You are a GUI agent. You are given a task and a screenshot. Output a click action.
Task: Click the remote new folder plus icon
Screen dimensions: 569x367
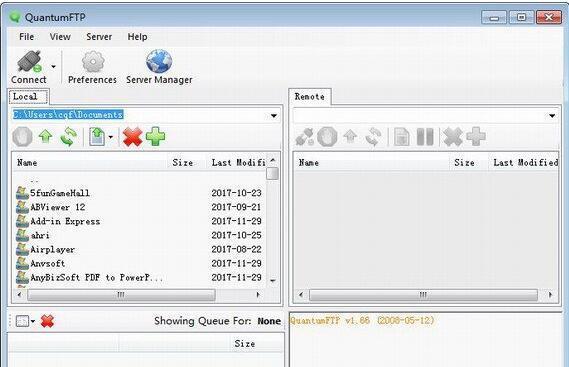(x=476, y=136)
